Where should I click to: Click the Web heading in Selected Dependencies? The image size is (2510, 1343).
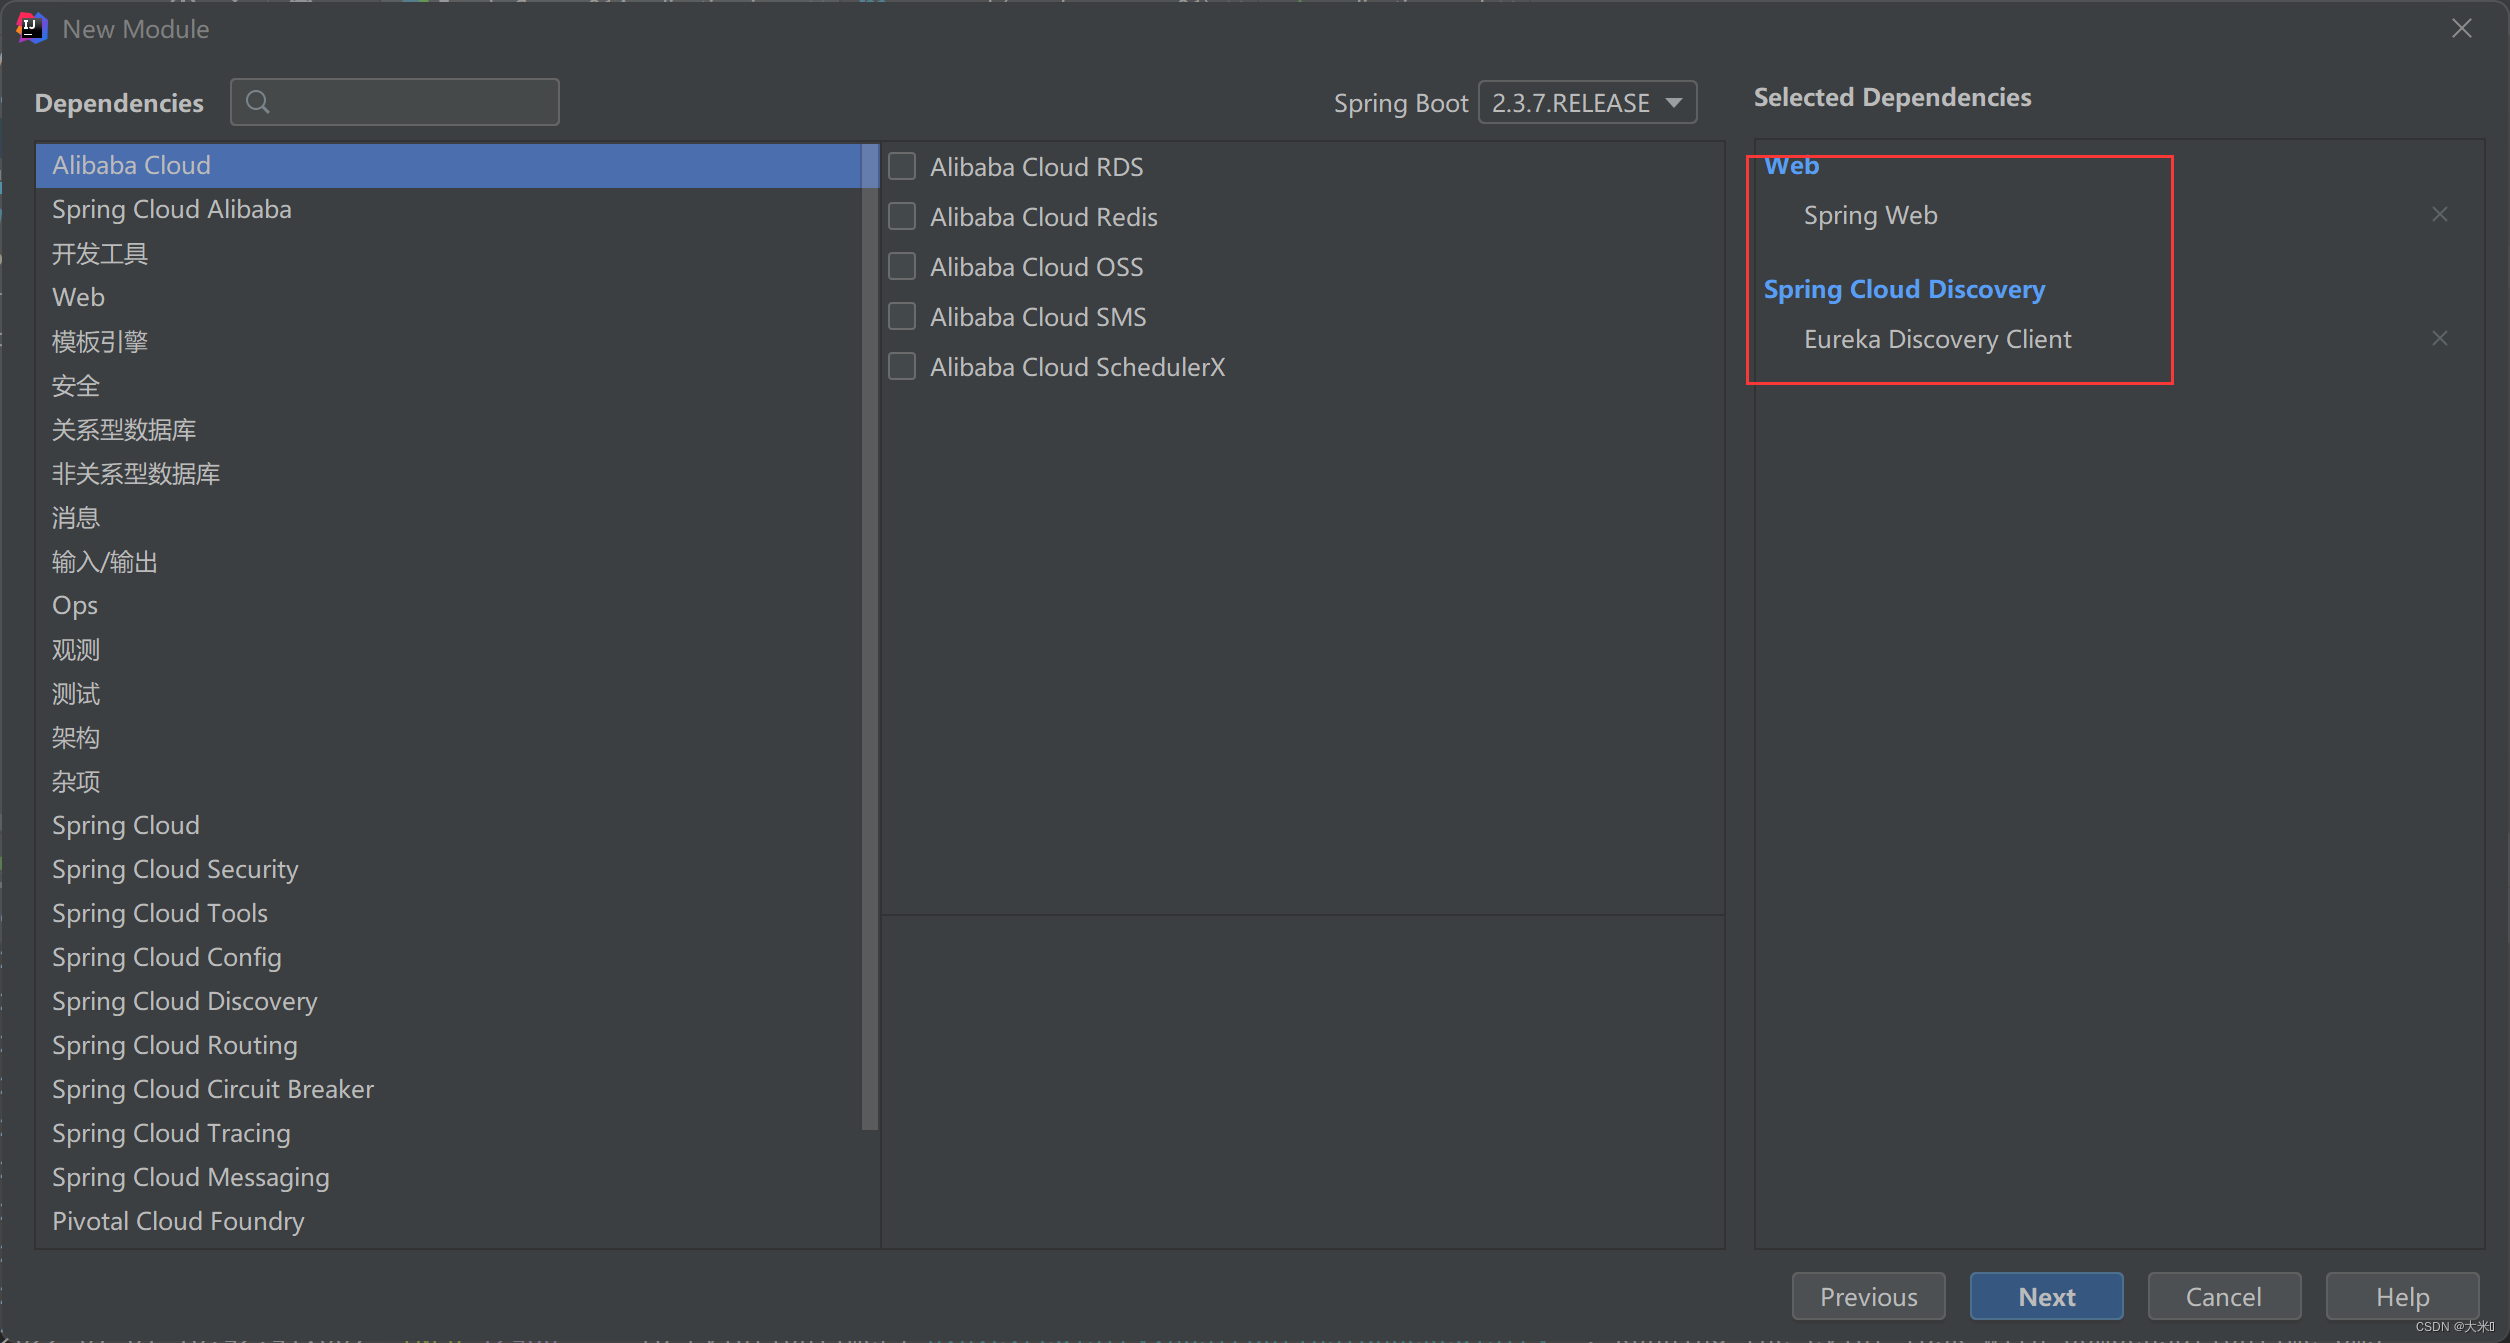1791,165
